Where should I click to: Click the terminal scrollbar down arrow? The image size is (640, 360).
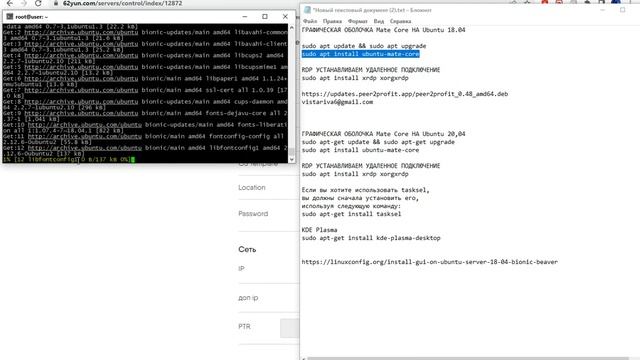291,159
